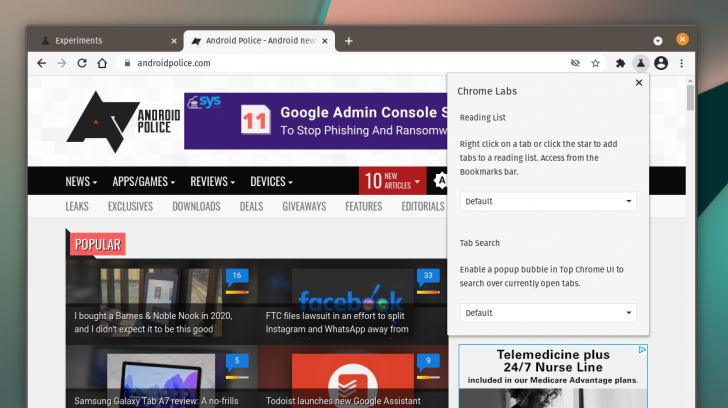The image size is (728, 408).
Task: Click the 33 comments bubble on FTC article
Action: pyautogui.click(x=428, y=276)
